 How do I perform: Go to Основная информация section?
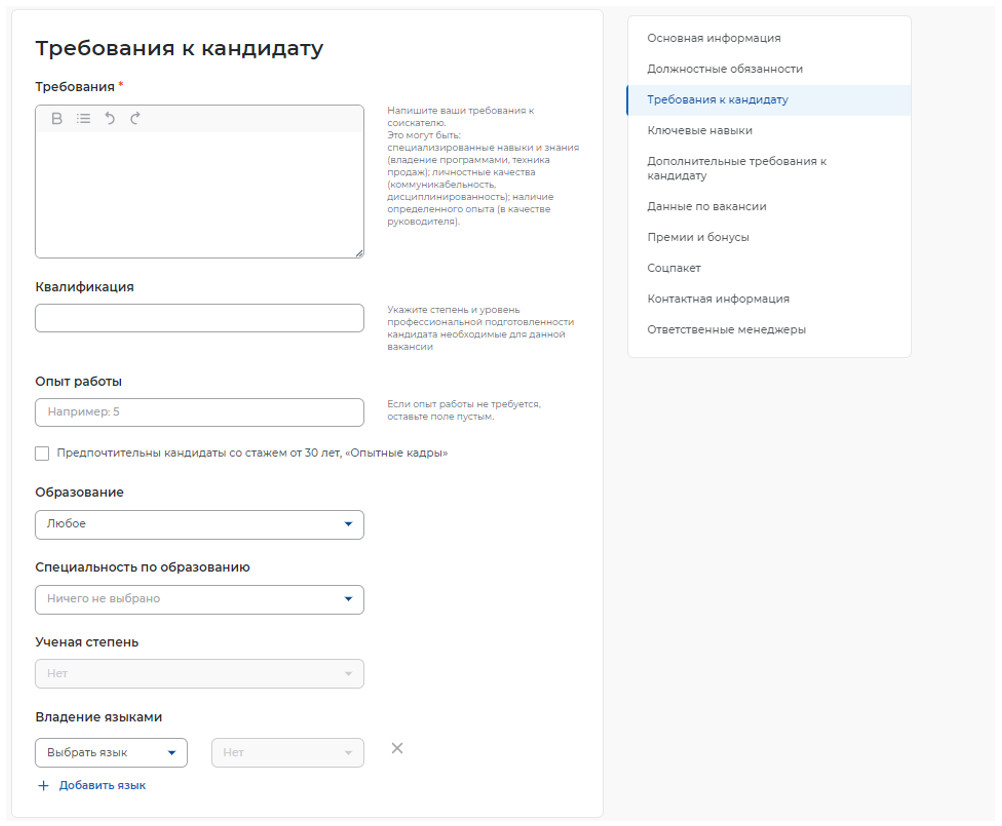pyautogui.click(x=713, y=38)
